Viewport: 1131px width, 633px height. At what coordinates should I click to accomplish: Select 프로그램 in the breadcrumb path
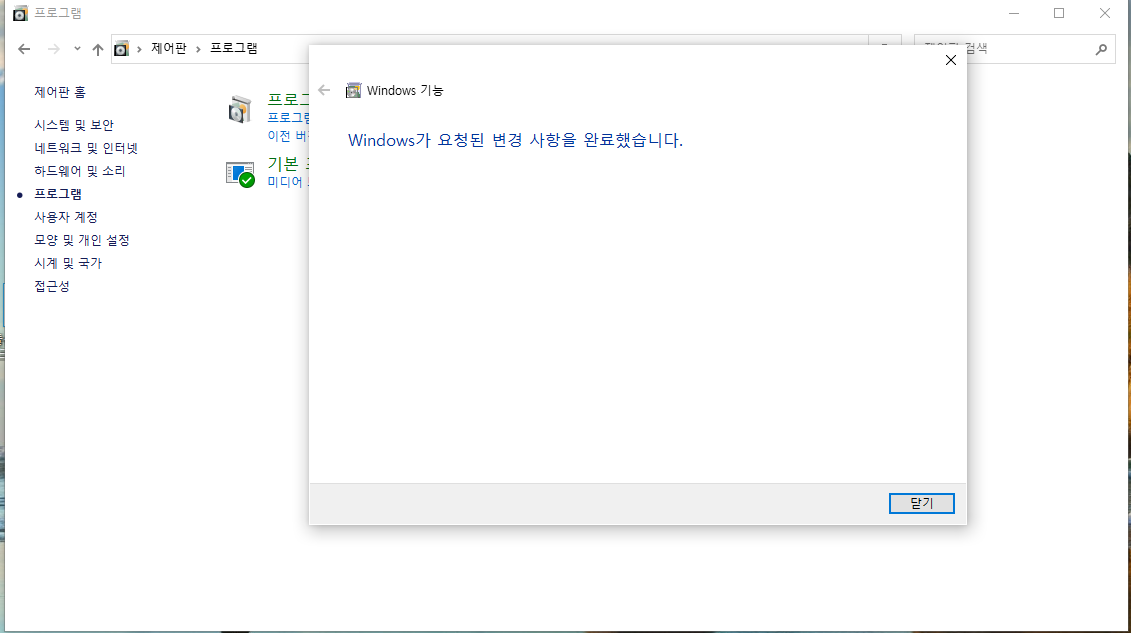tap(234, 48)
